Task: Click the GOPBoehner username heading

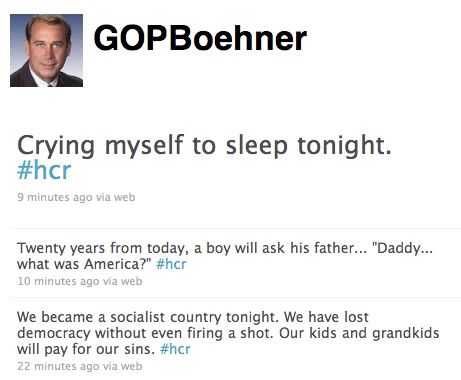Action: tap(200, 38)
